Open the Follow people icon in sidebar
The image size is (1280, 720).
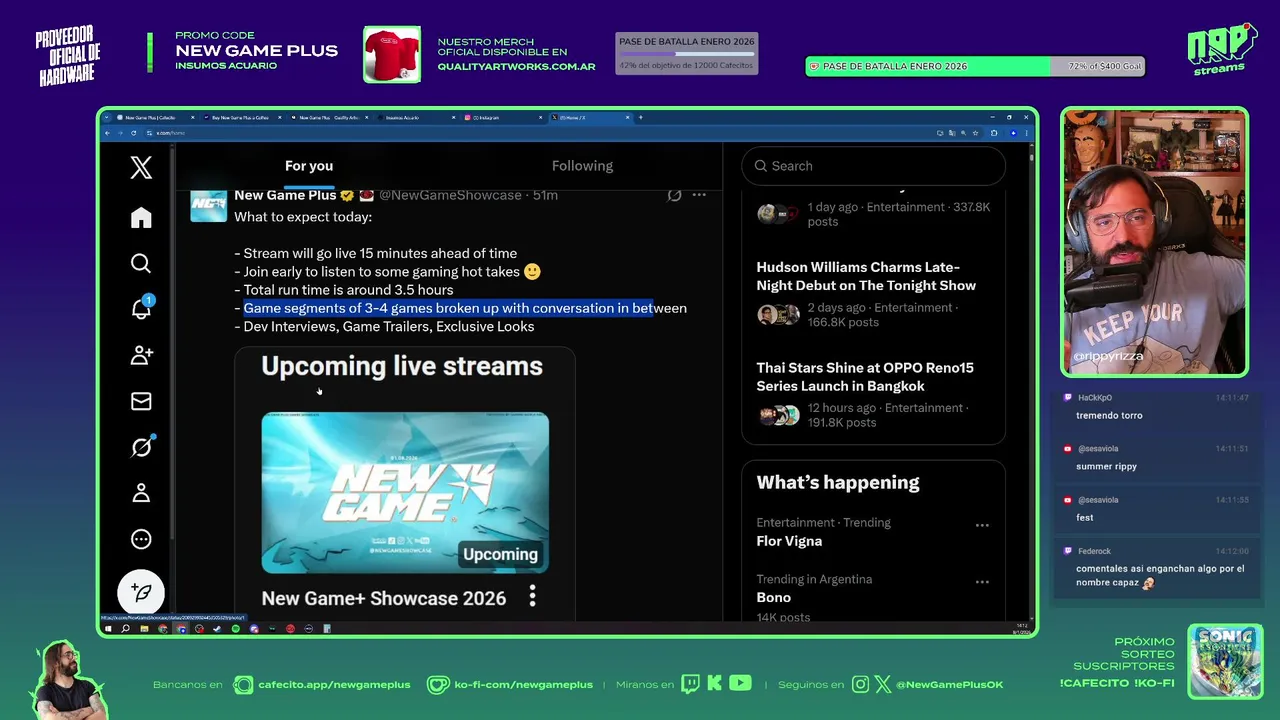141,355
